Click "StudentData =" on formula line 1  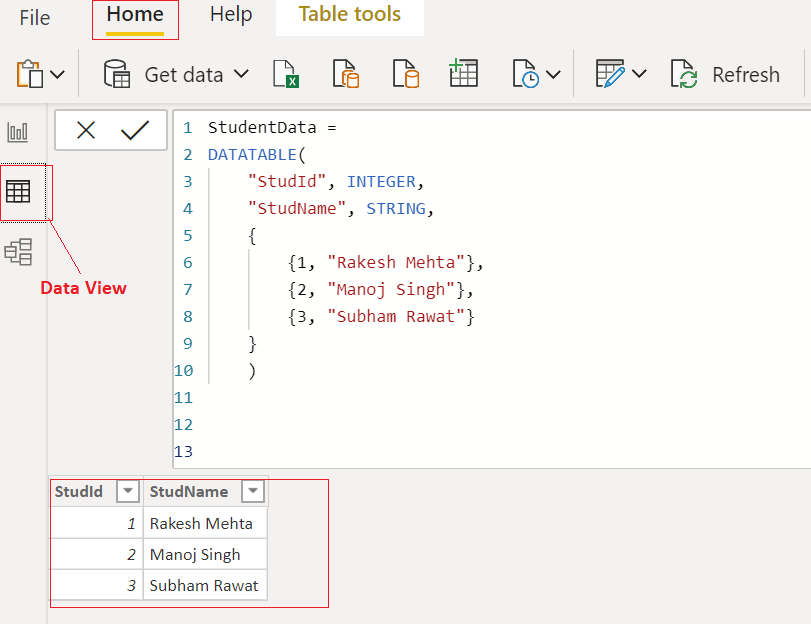point(272,127)
